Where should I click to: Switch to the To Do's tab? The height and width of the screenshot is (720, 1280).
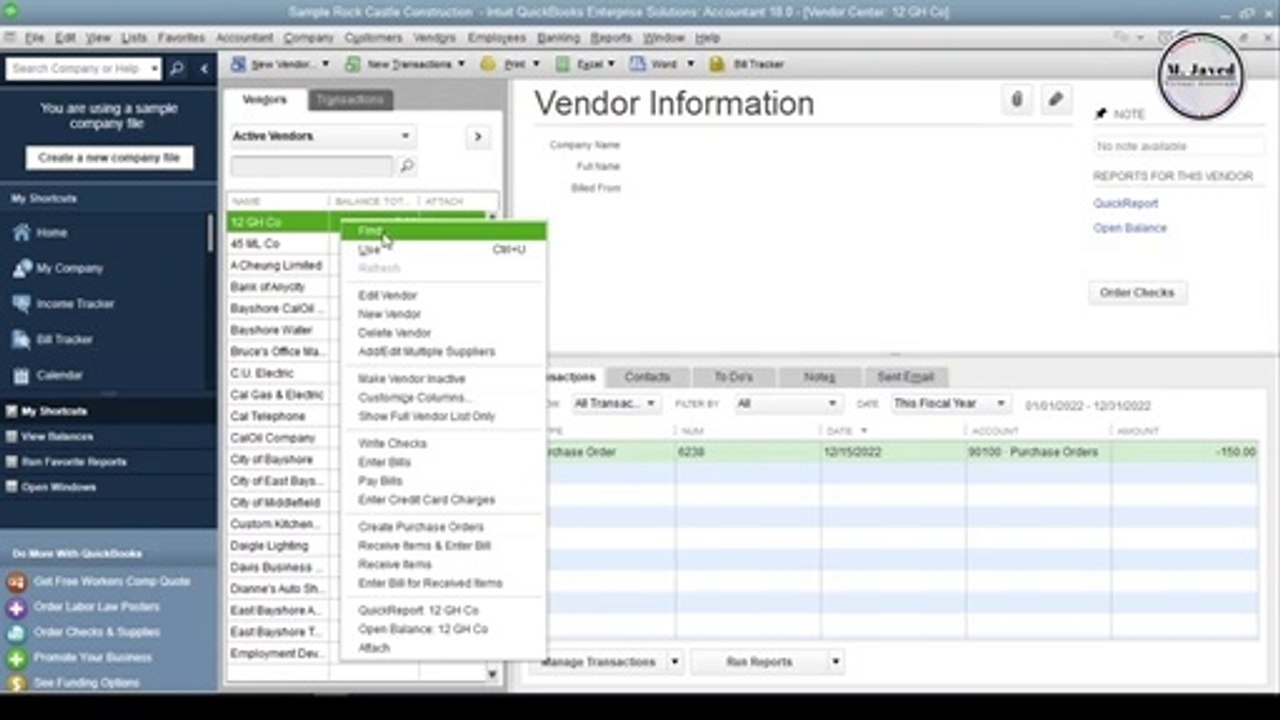(x=733, y=377)
